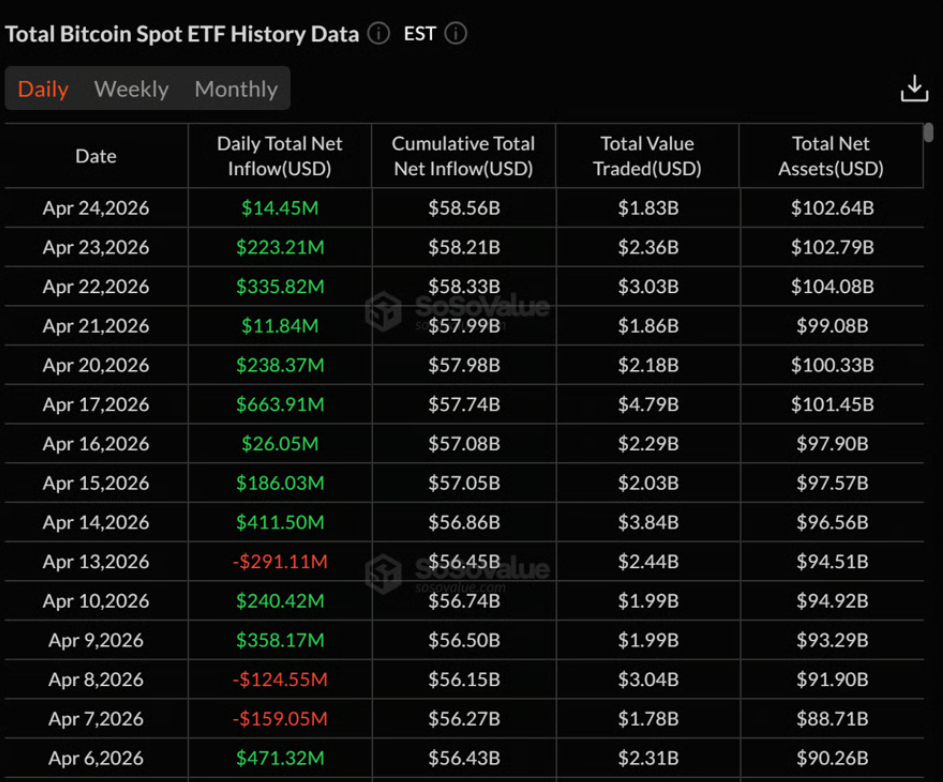This screenshot has height=782, width=943.
Task: Click the Total Value Traded header
Action: (647, 156)
